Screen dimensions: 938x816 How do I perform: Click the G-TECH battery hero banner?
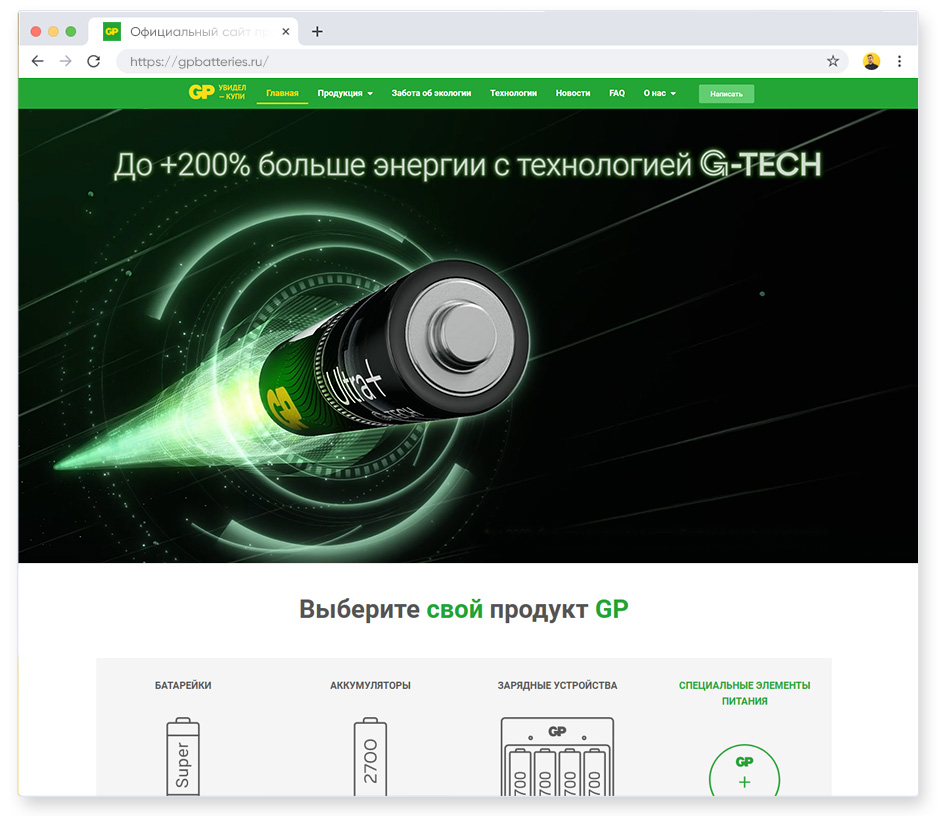click(x=468, y=336)
